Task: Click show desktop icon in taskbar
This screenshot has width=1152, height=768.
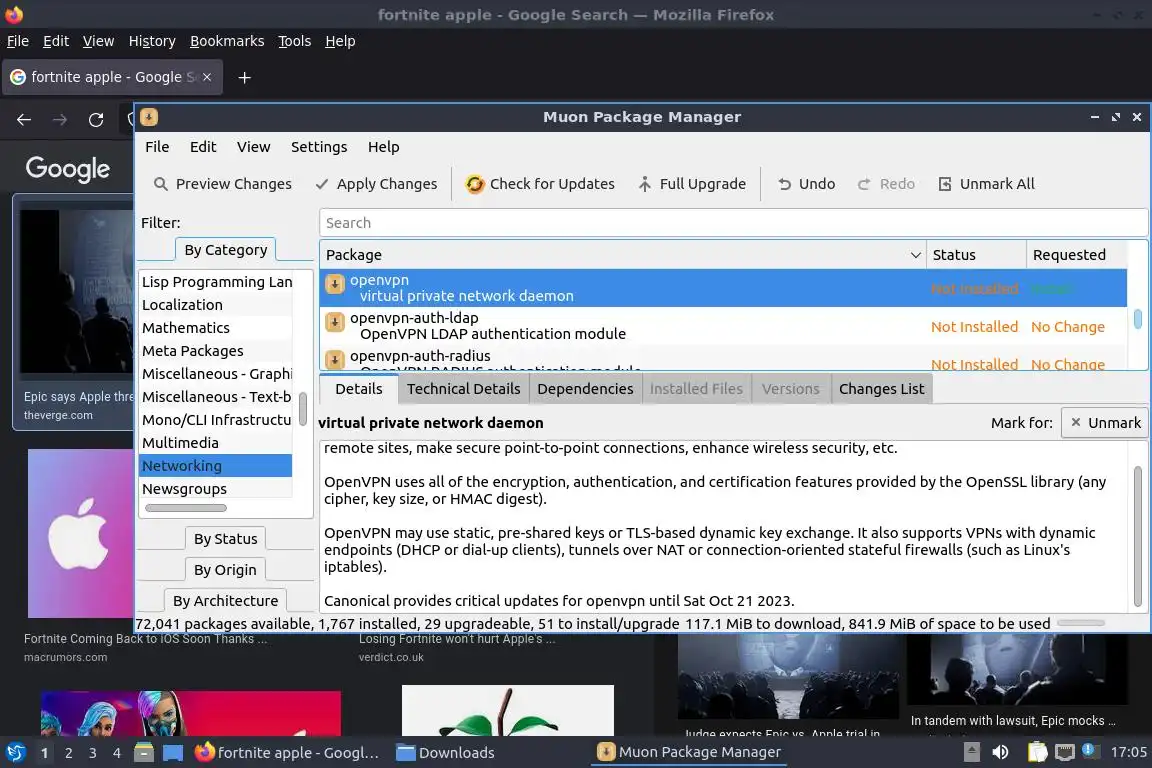Action: coord(173,753)
